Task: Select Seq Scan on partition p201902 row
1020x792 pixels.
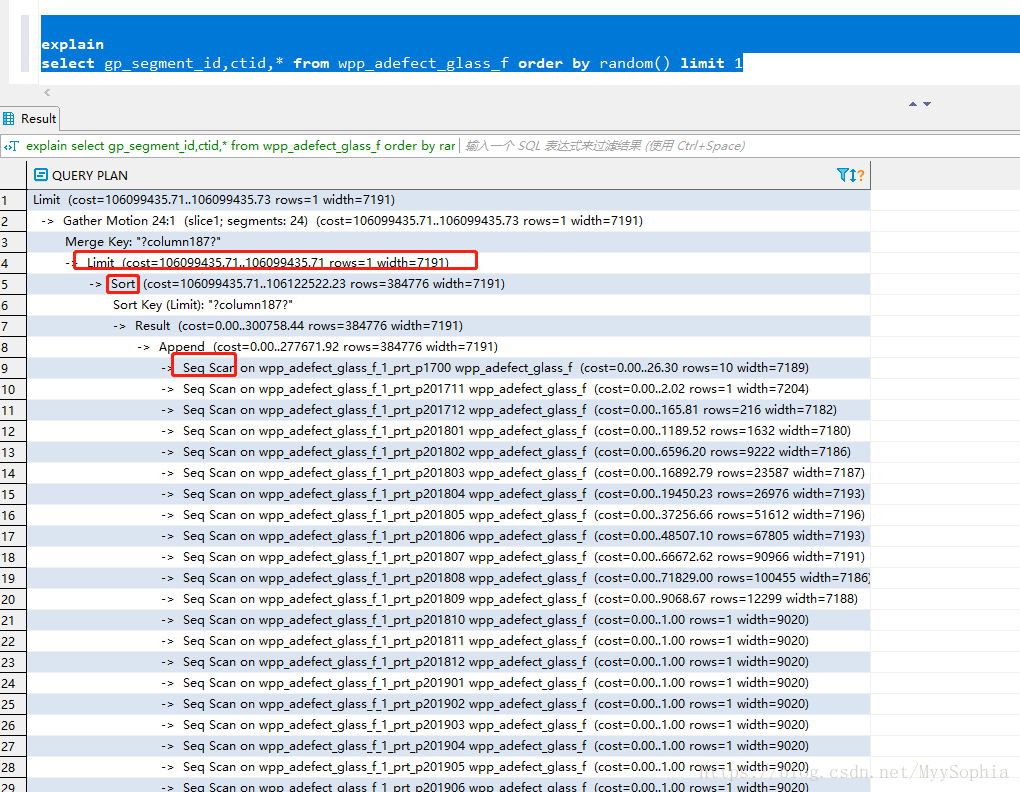Action: point(448,704)
